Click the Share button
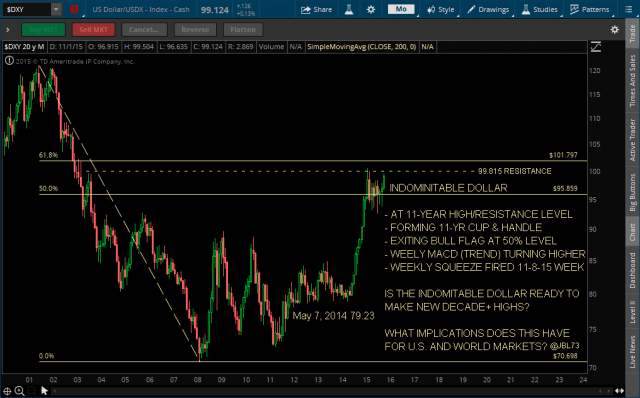This screenshot has height=398, width=640. point(316,9)
